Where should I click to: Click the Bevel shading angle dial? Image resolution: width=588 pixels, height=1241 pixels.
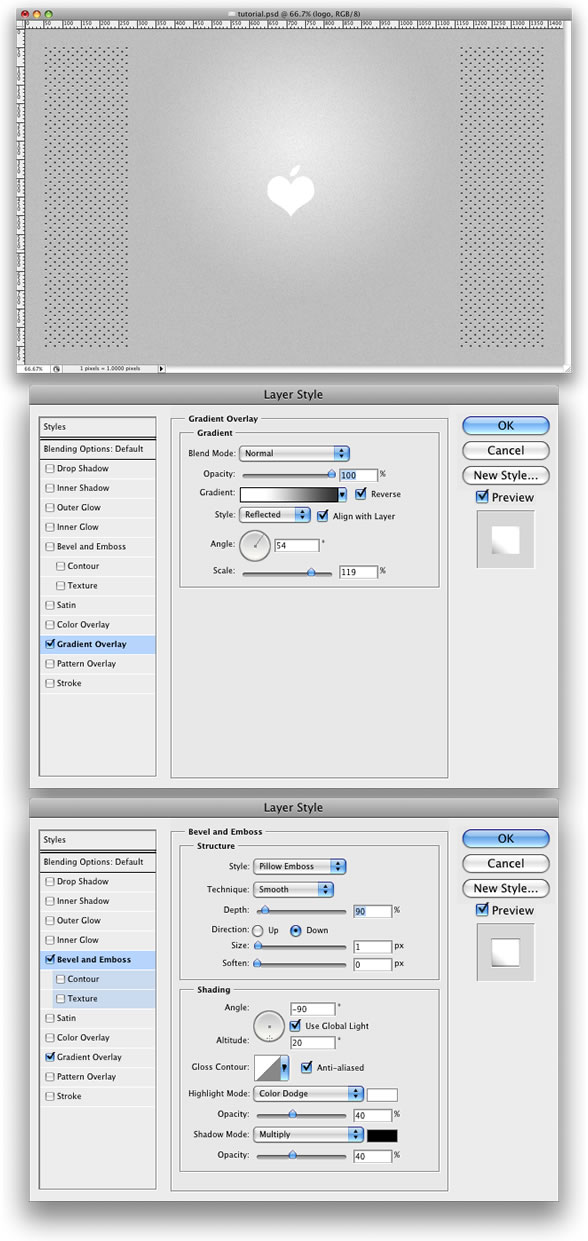269,1026
